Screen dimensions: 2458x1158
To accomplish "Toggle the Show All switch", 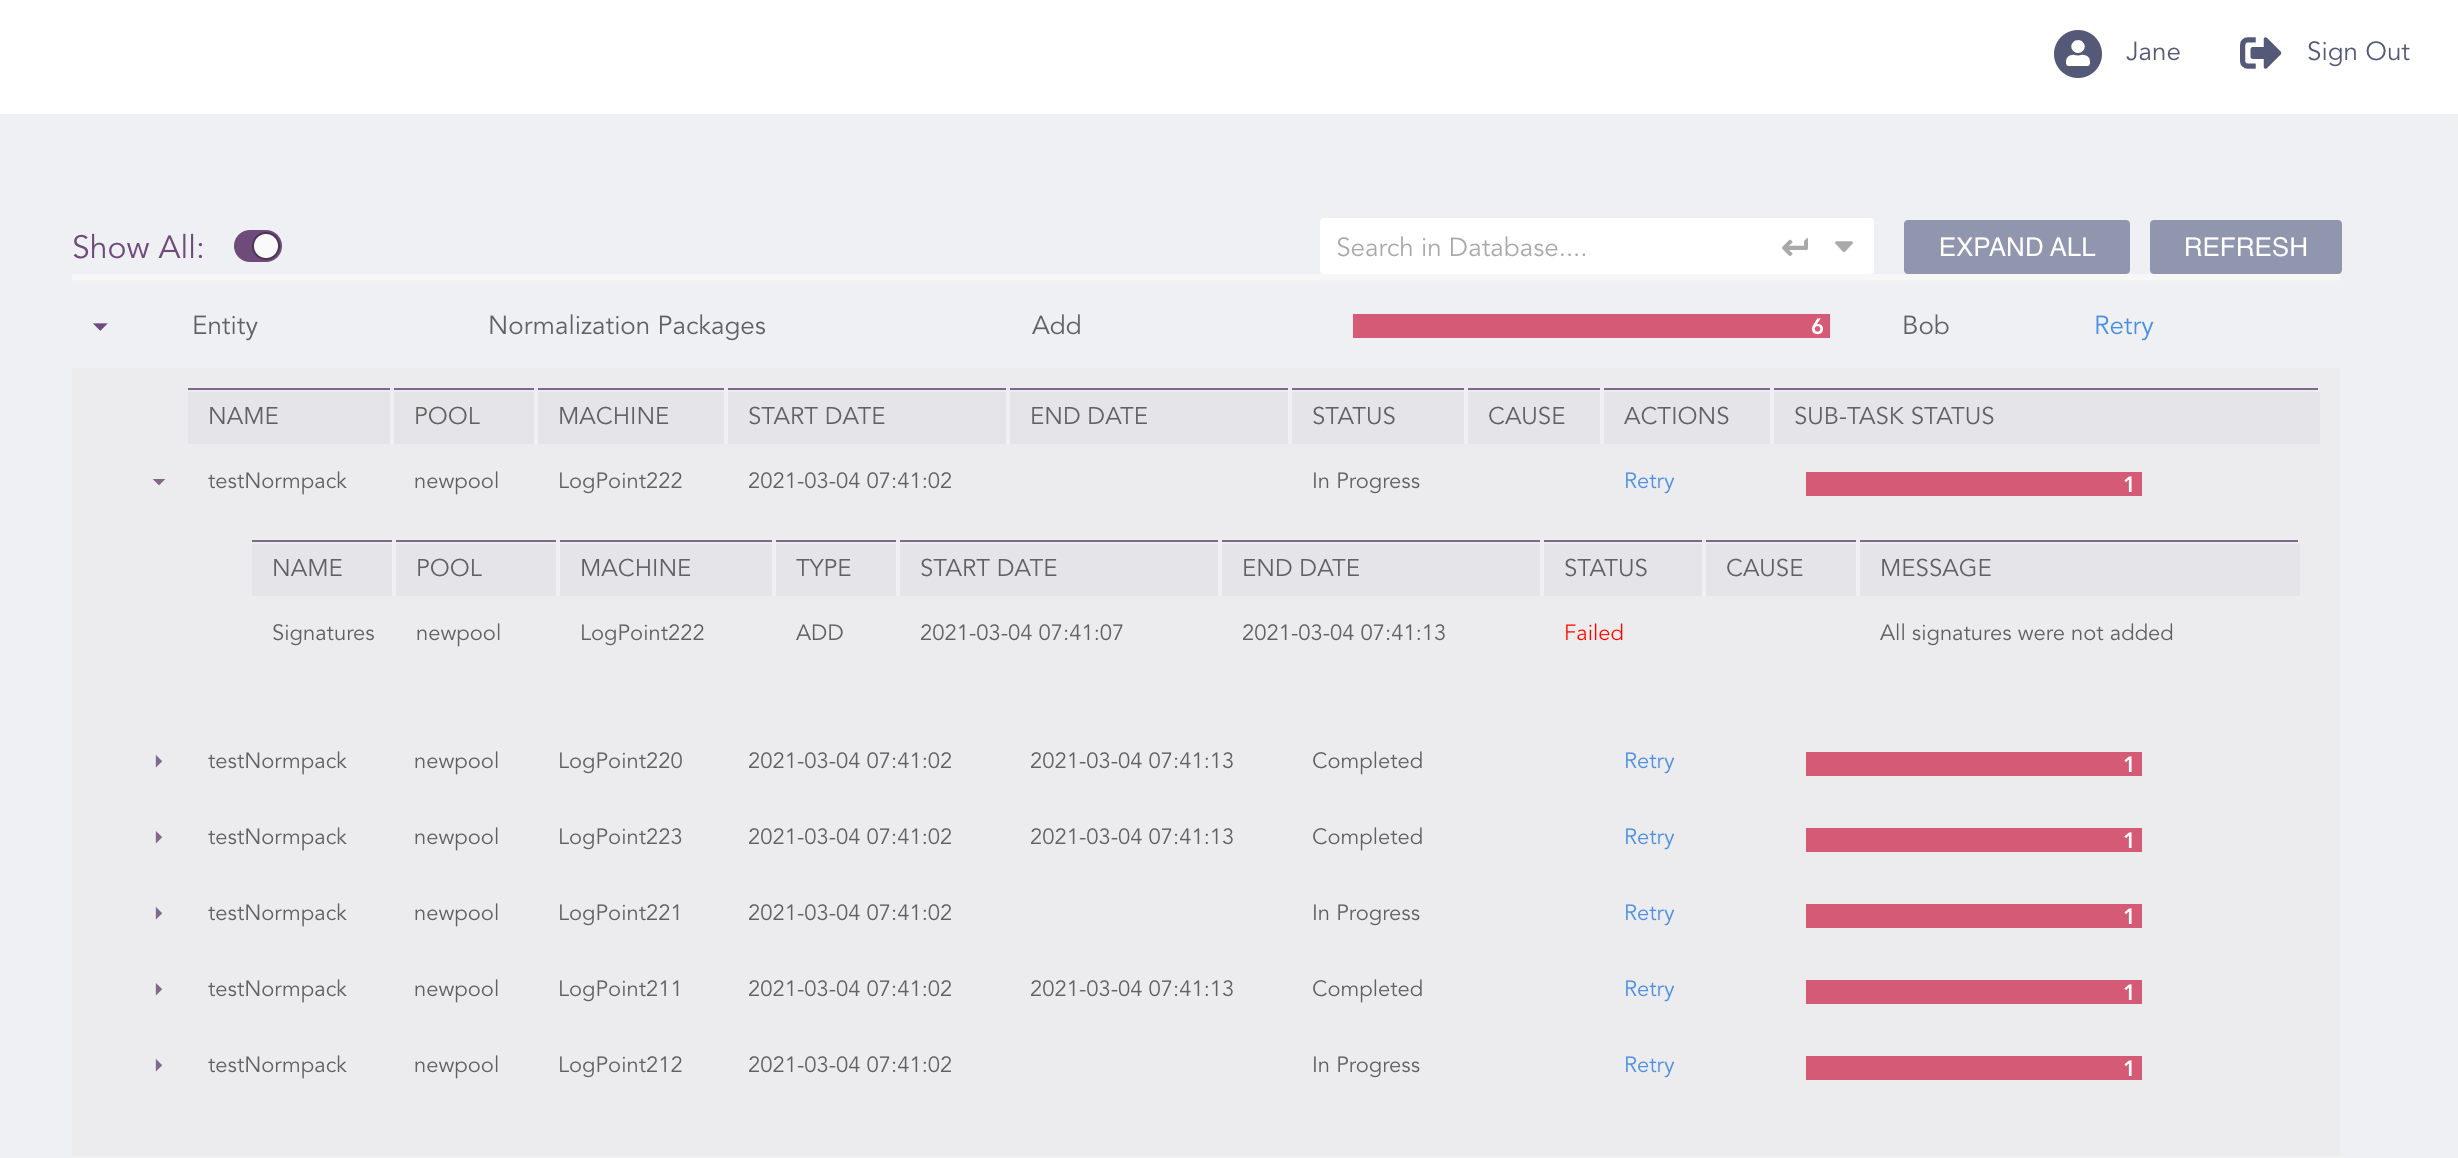I will tap(258, 246).
